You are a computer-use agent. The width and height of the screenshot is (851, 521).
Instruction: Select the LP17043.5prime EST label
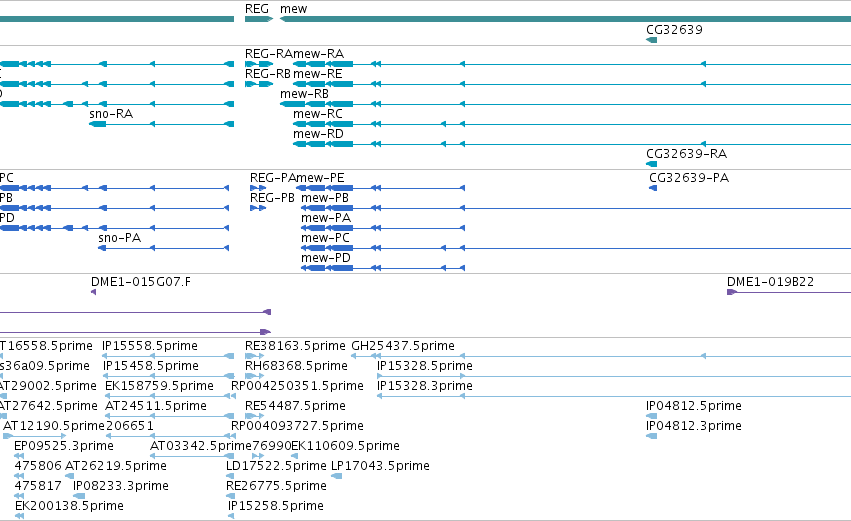point(380,467)
